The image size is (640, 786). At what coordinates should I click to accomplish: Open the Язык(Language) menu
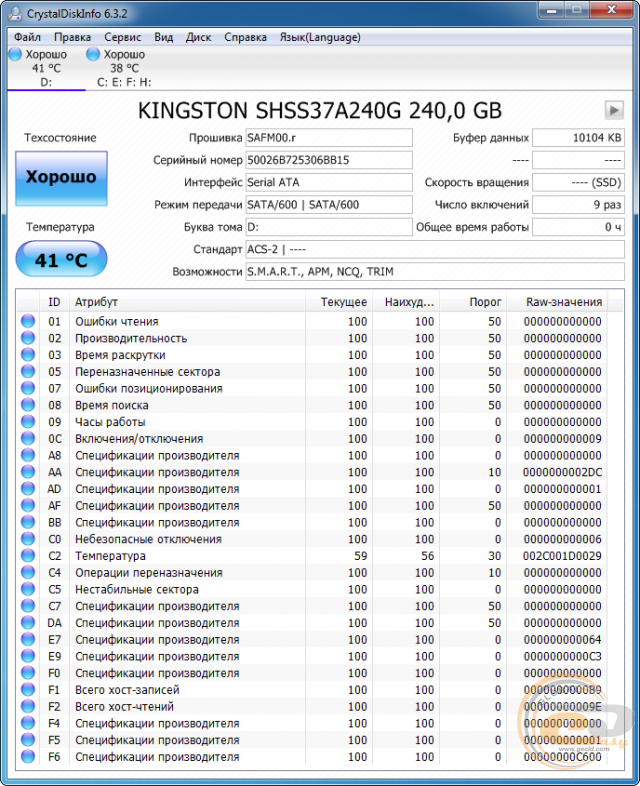coord(320,37)
